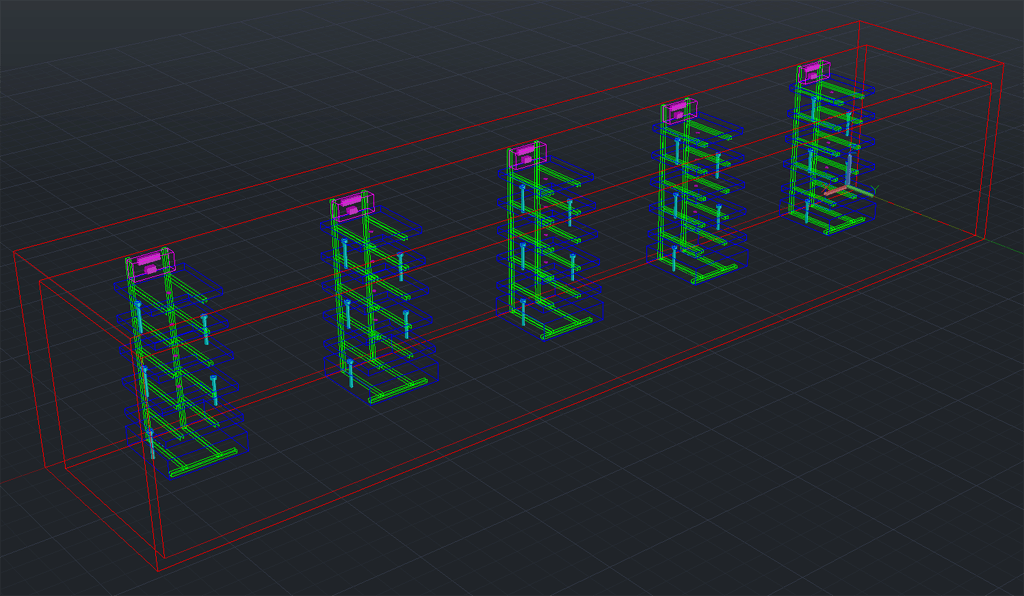The image size is (1024, 596).
Task: Select the magenta box atop the rightmost rack
Action: click(x=812, y=70)
